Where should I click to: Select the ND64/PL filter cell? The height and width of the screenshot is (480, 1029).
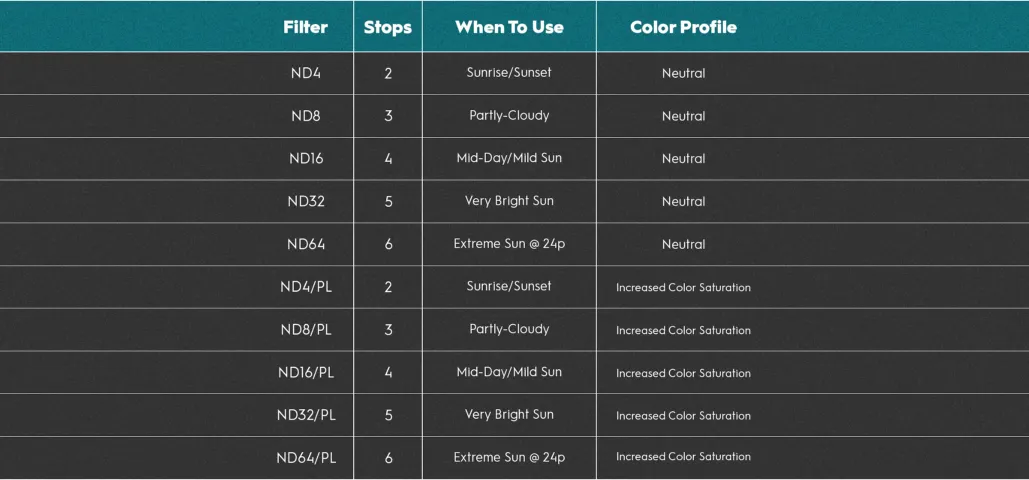(x=306, y=458)
